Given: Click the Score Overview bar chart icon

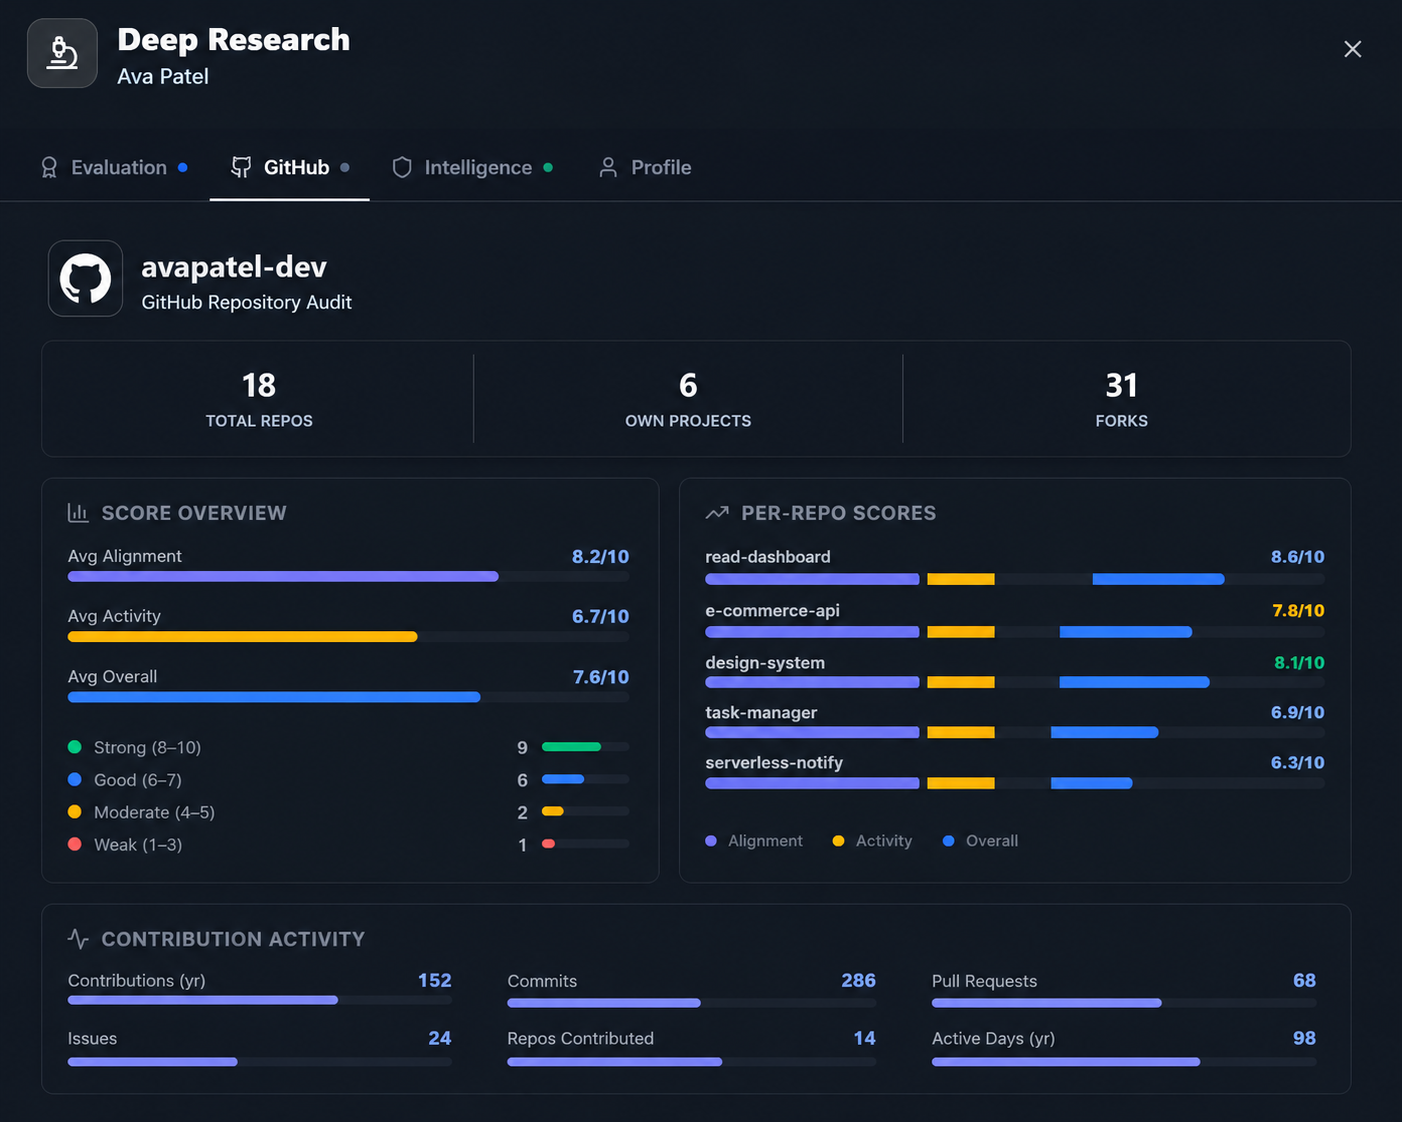Looking at the screenshot, I should (78, 513).
